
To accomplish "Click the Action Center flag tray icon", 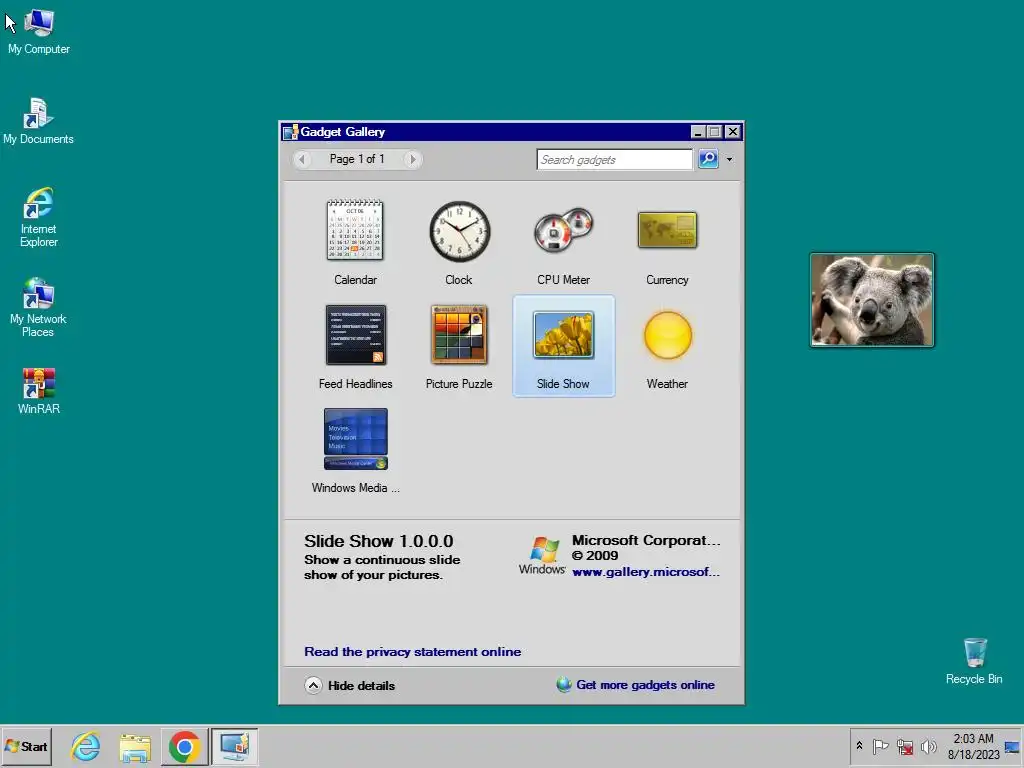I will 880,746.
